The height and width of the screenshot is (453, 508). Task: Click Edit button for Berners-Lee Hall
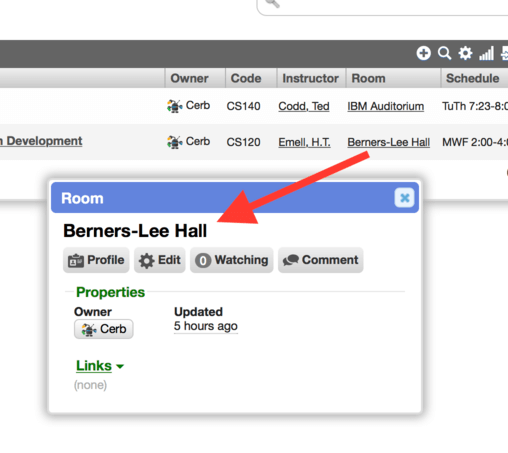[x=160, y=260]
